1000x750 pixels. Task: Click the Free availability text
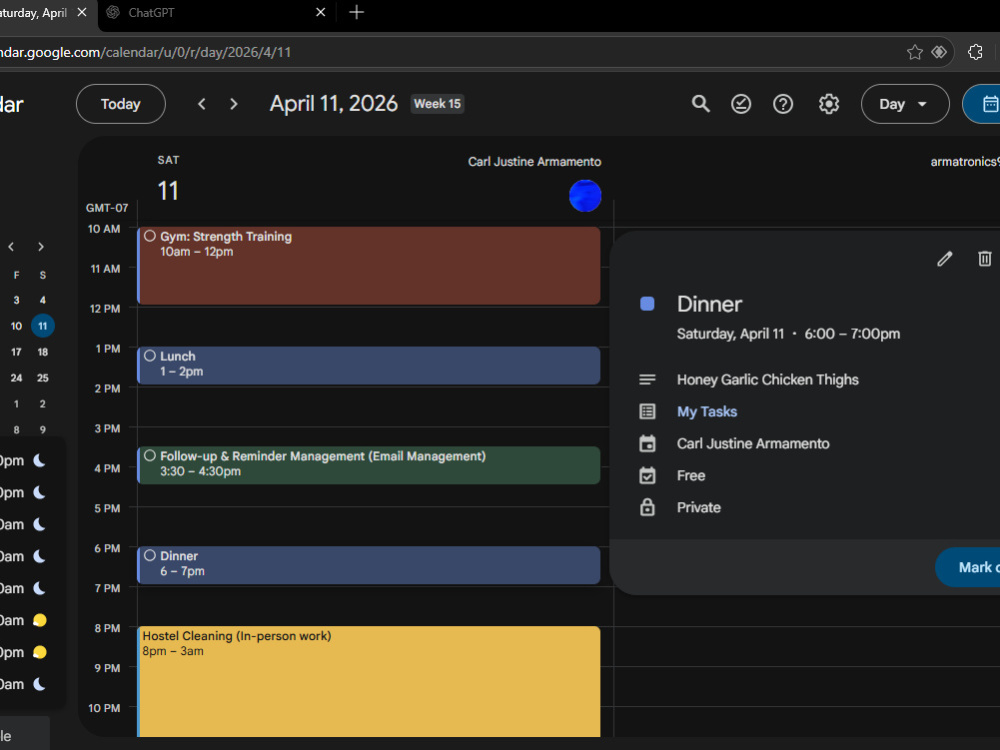pos(691,476)
